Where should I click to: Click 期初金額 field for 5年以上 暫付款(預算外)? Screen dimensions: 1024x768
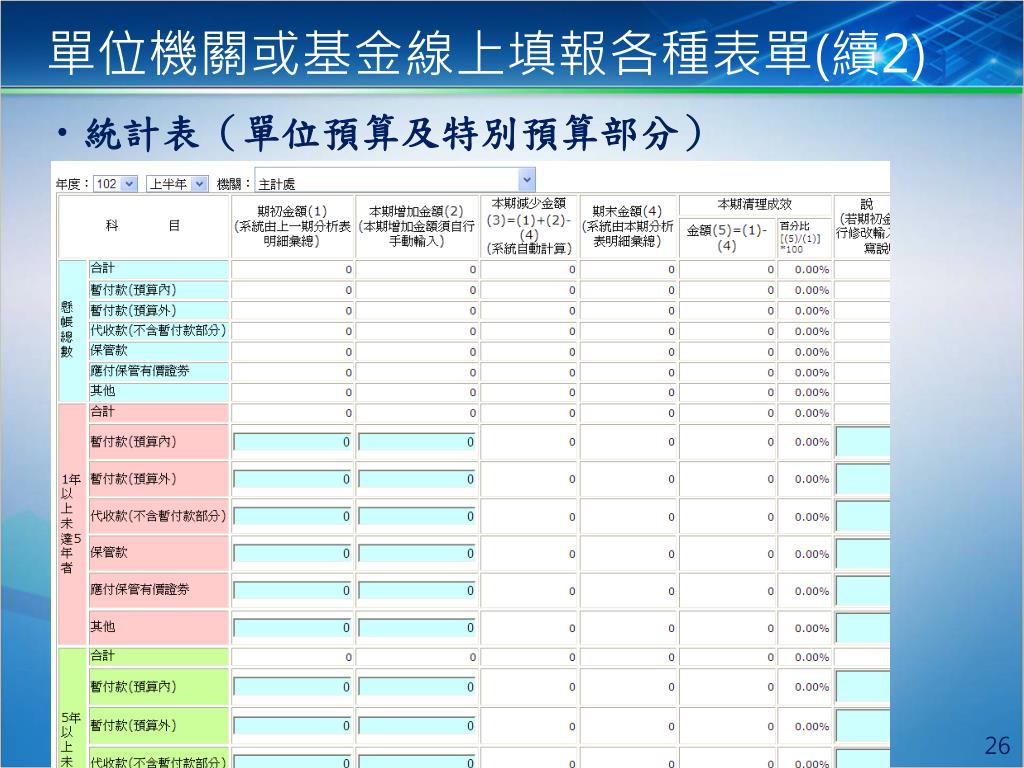292,726
